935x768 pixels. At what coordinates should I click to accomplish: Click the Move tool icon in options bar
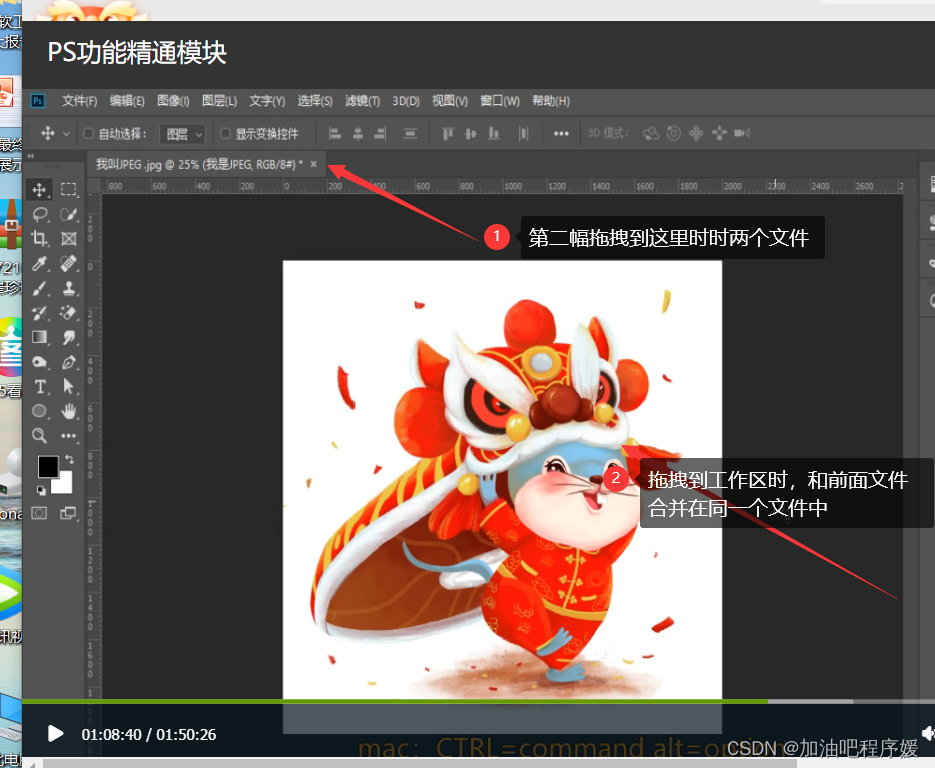[x=48, y=133]
